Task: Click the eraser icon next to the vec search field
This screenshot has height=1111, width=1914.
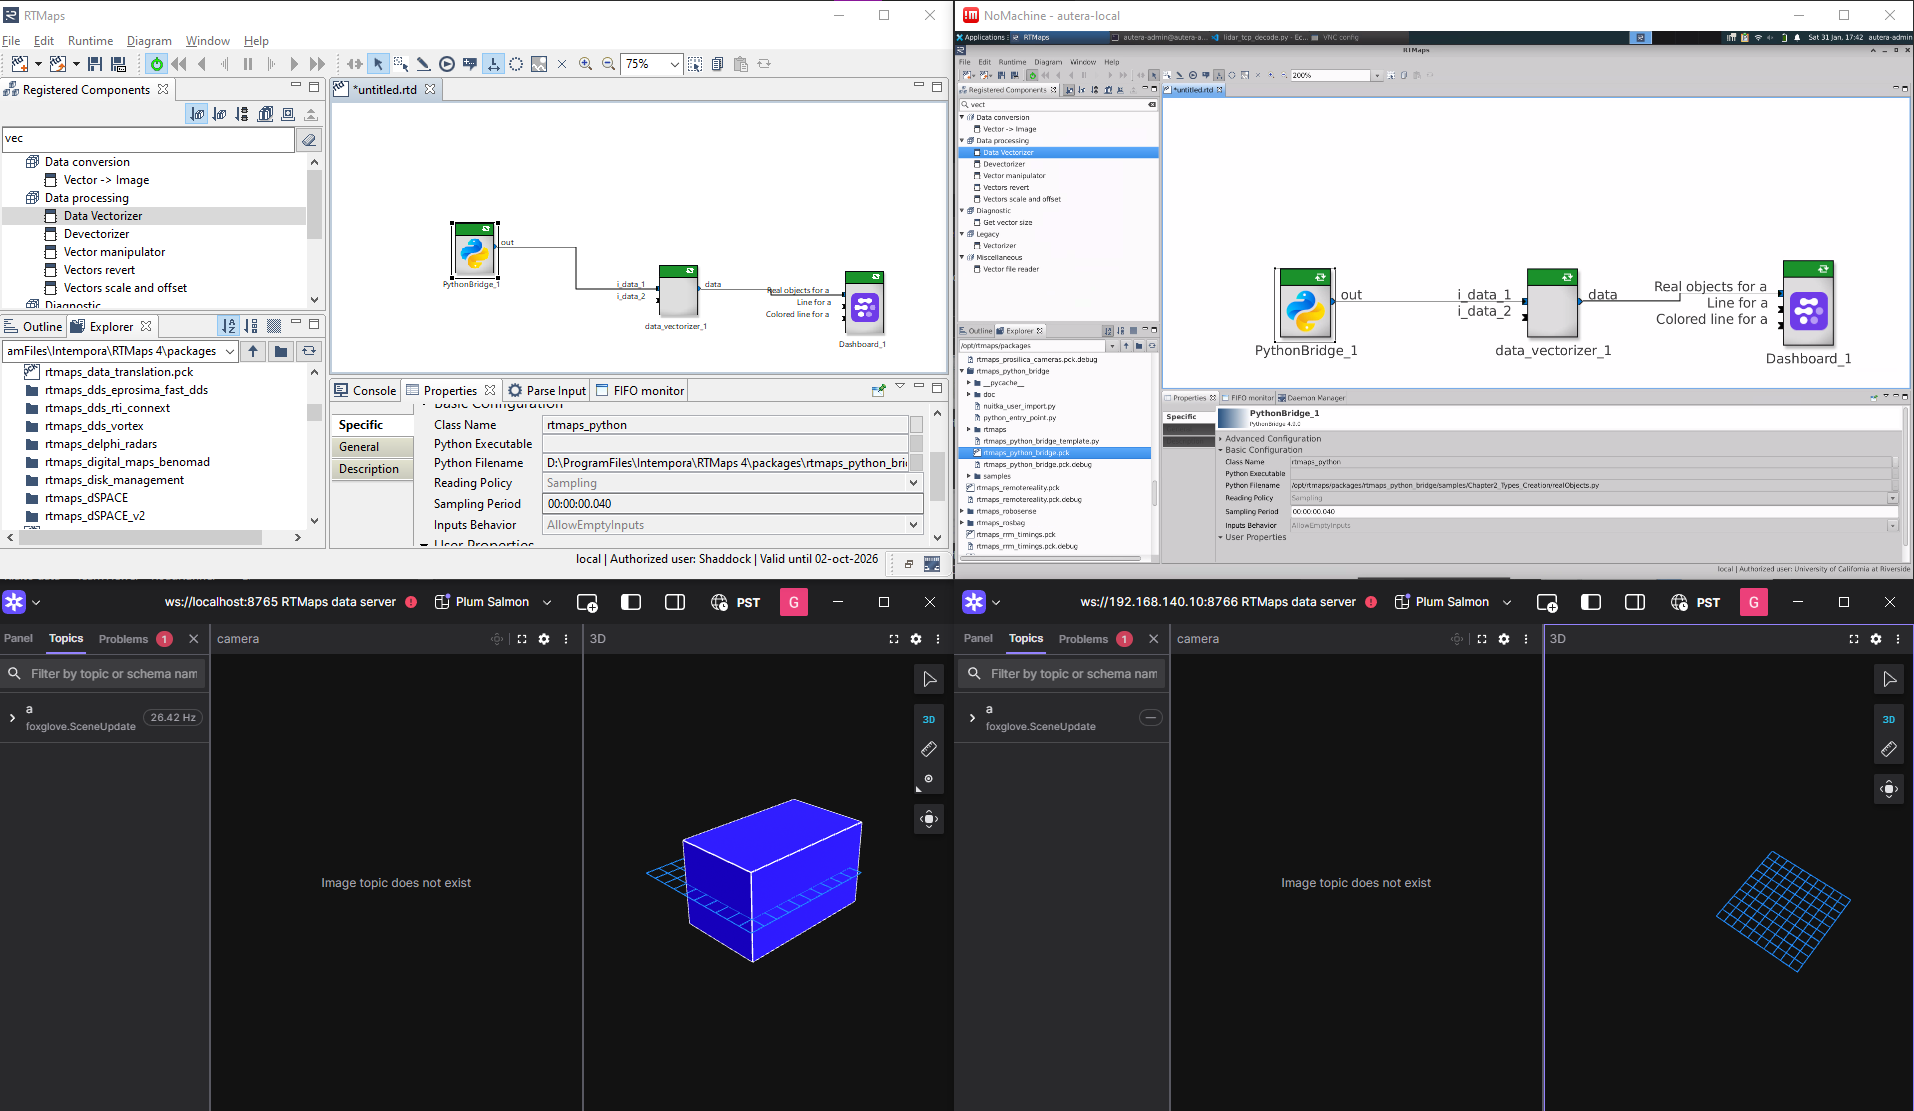Action: [x=310, y=140]
